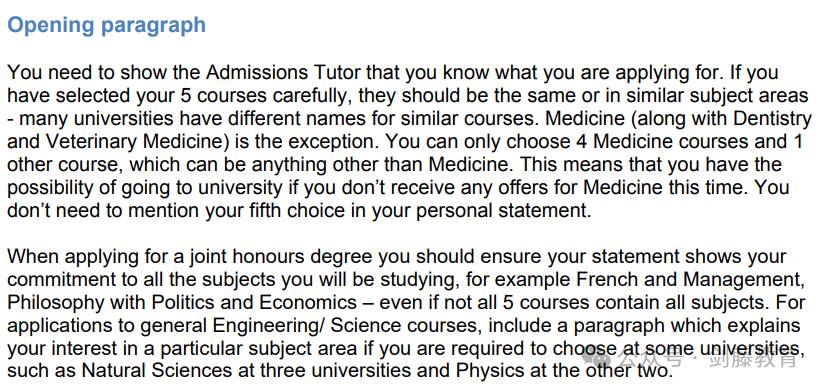
Task: Click the '剑藤教育' watermark text
Action: (x=754, y=359)
